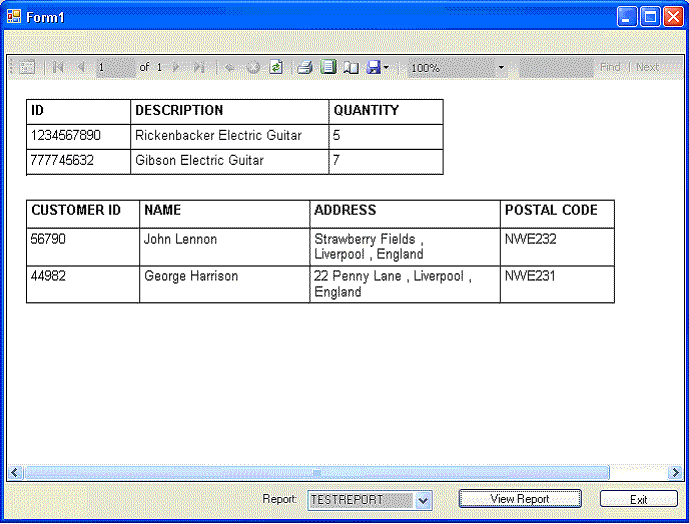
Task: Click the QUANTITY column header
Action: tap(386, 112)
